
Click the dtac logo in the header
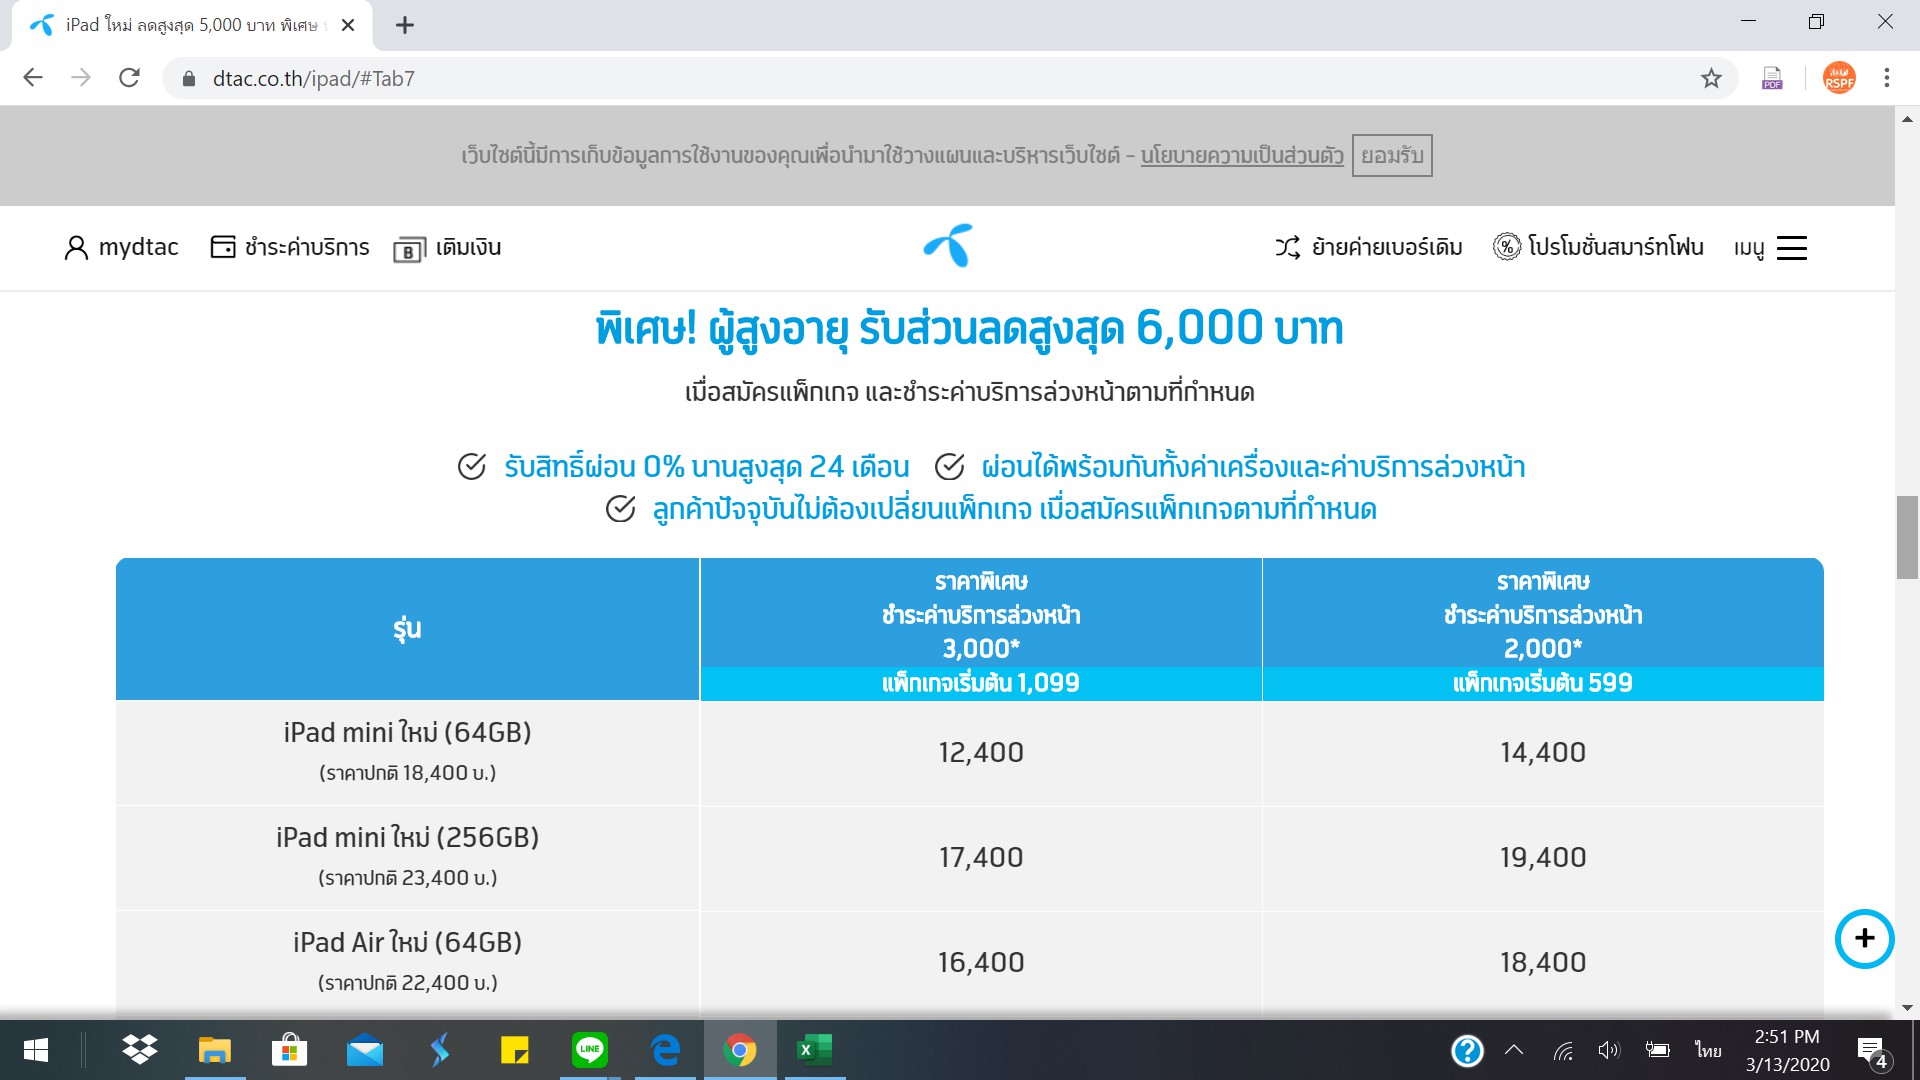click(948, 246)
